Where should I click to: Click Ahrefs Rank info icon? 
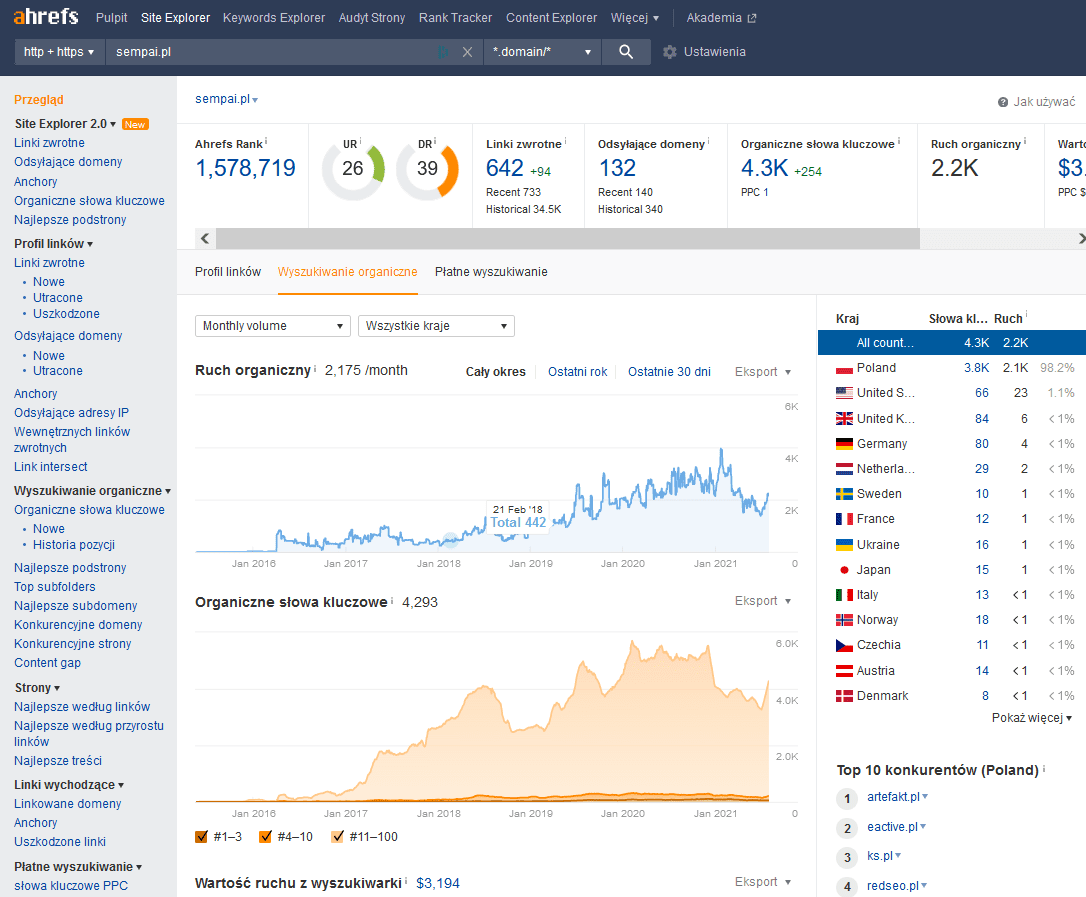click(x=266, y=141)
